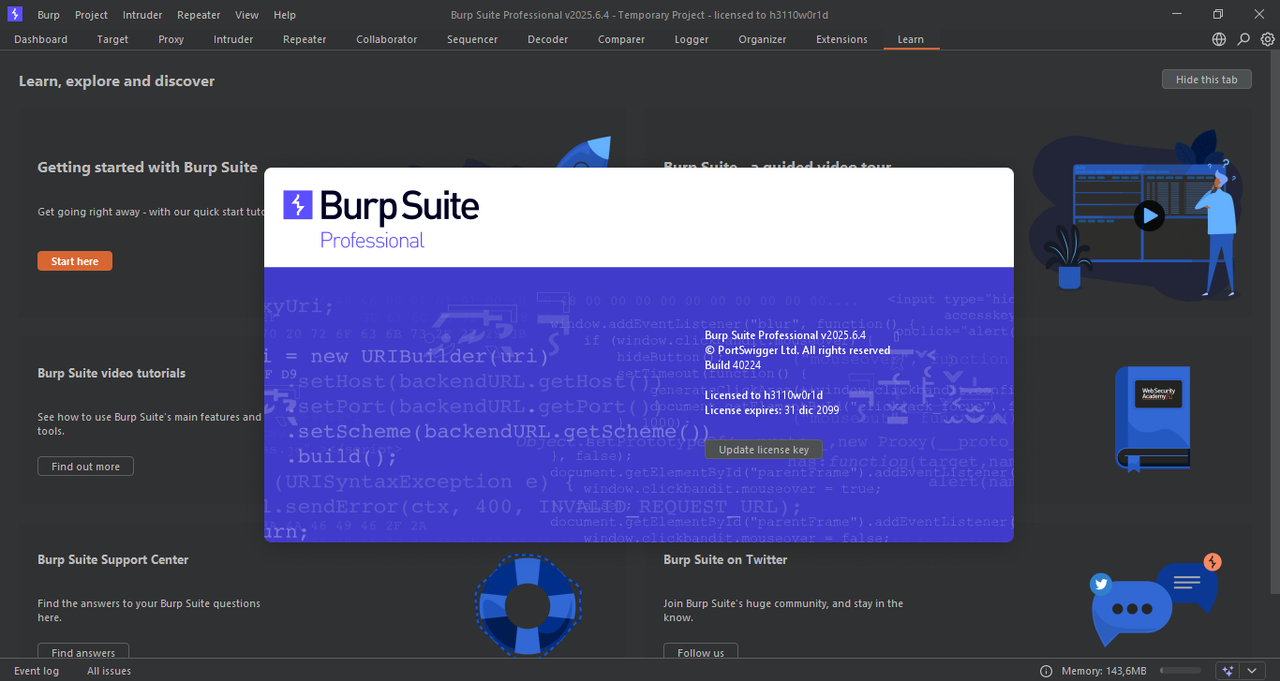The image size is (1280, 681).
Task: Switch to the Repeater tab
Action: point(305,39)
